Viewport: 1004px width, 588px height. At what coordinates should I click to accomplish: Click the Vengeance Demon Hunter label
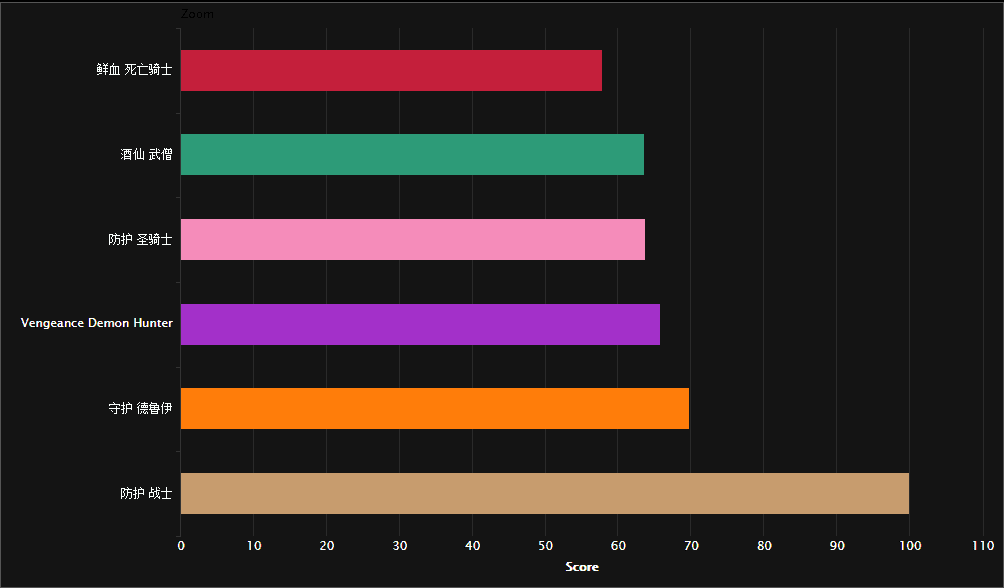[97, 323]
